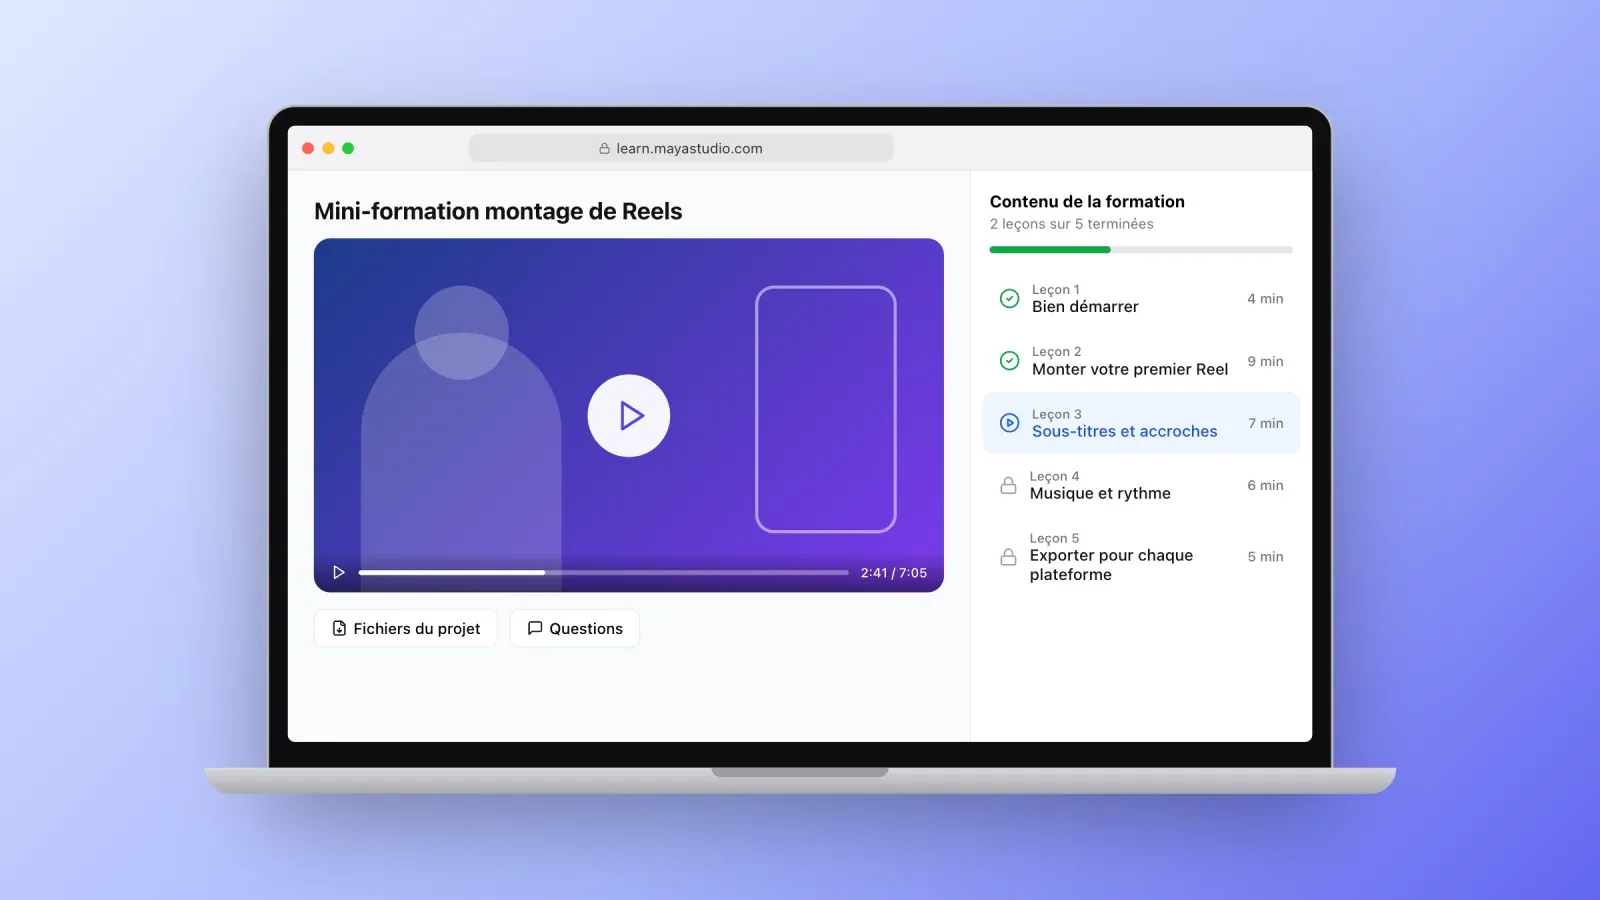Image resolution: width=1600 pixels, height=900 pixels.
Task: Click the 7 min duration of Leçon 3
Action: (1266, 423)
